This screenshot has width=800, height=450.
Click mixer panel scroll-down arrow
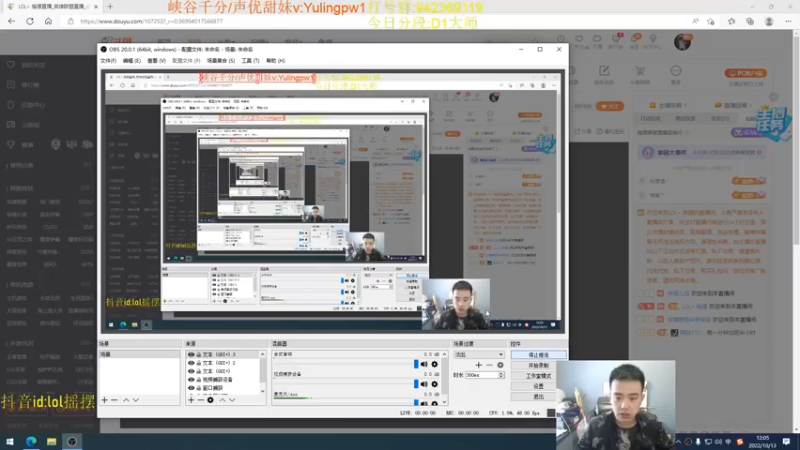coord(444,402)
